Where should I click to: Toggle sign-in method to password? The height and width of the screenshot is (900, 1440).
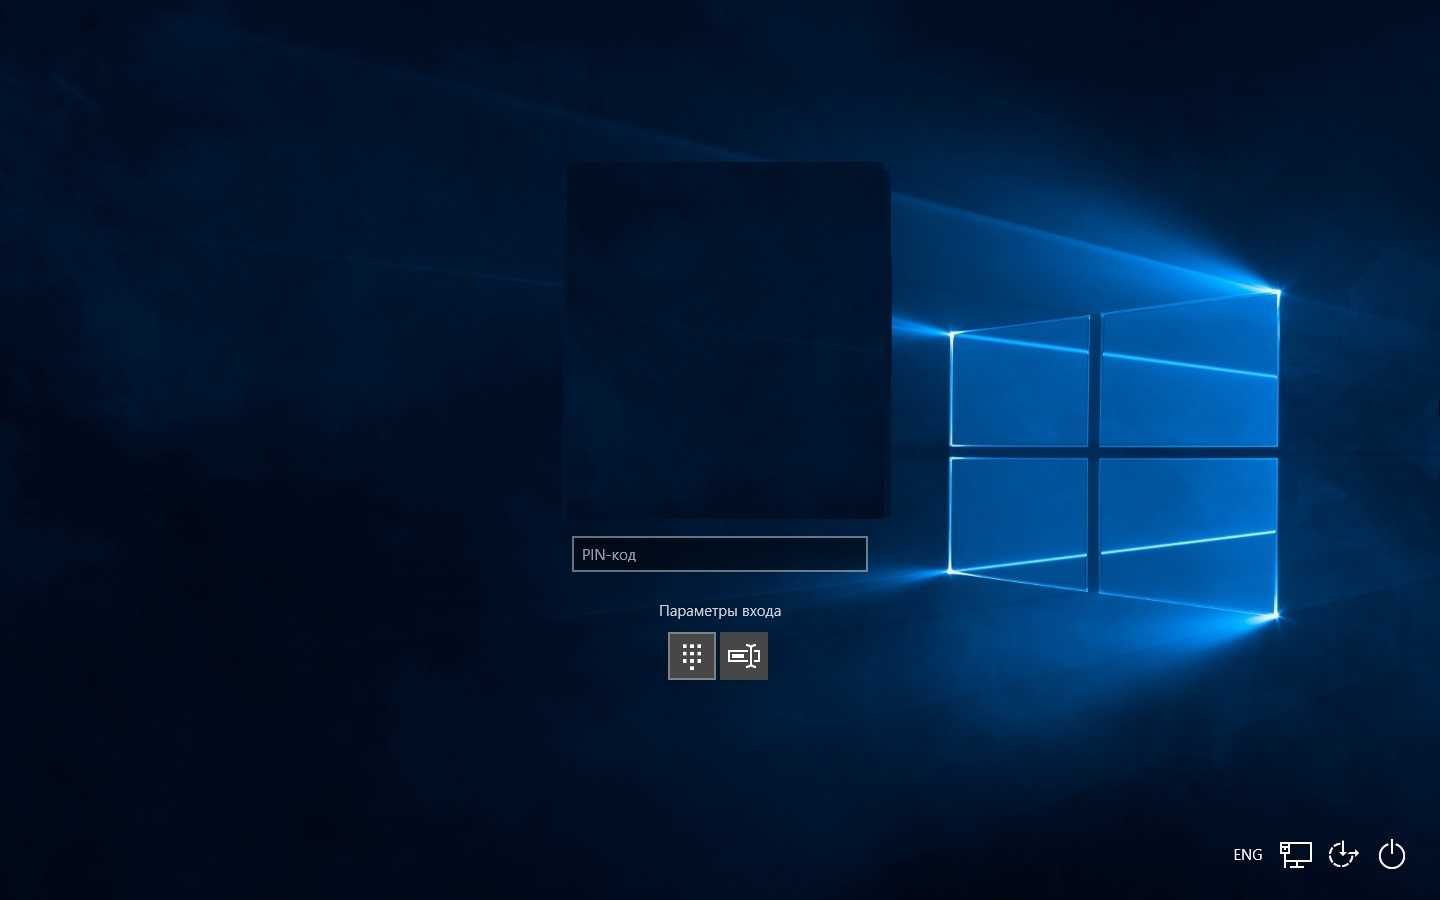(744, 656)
